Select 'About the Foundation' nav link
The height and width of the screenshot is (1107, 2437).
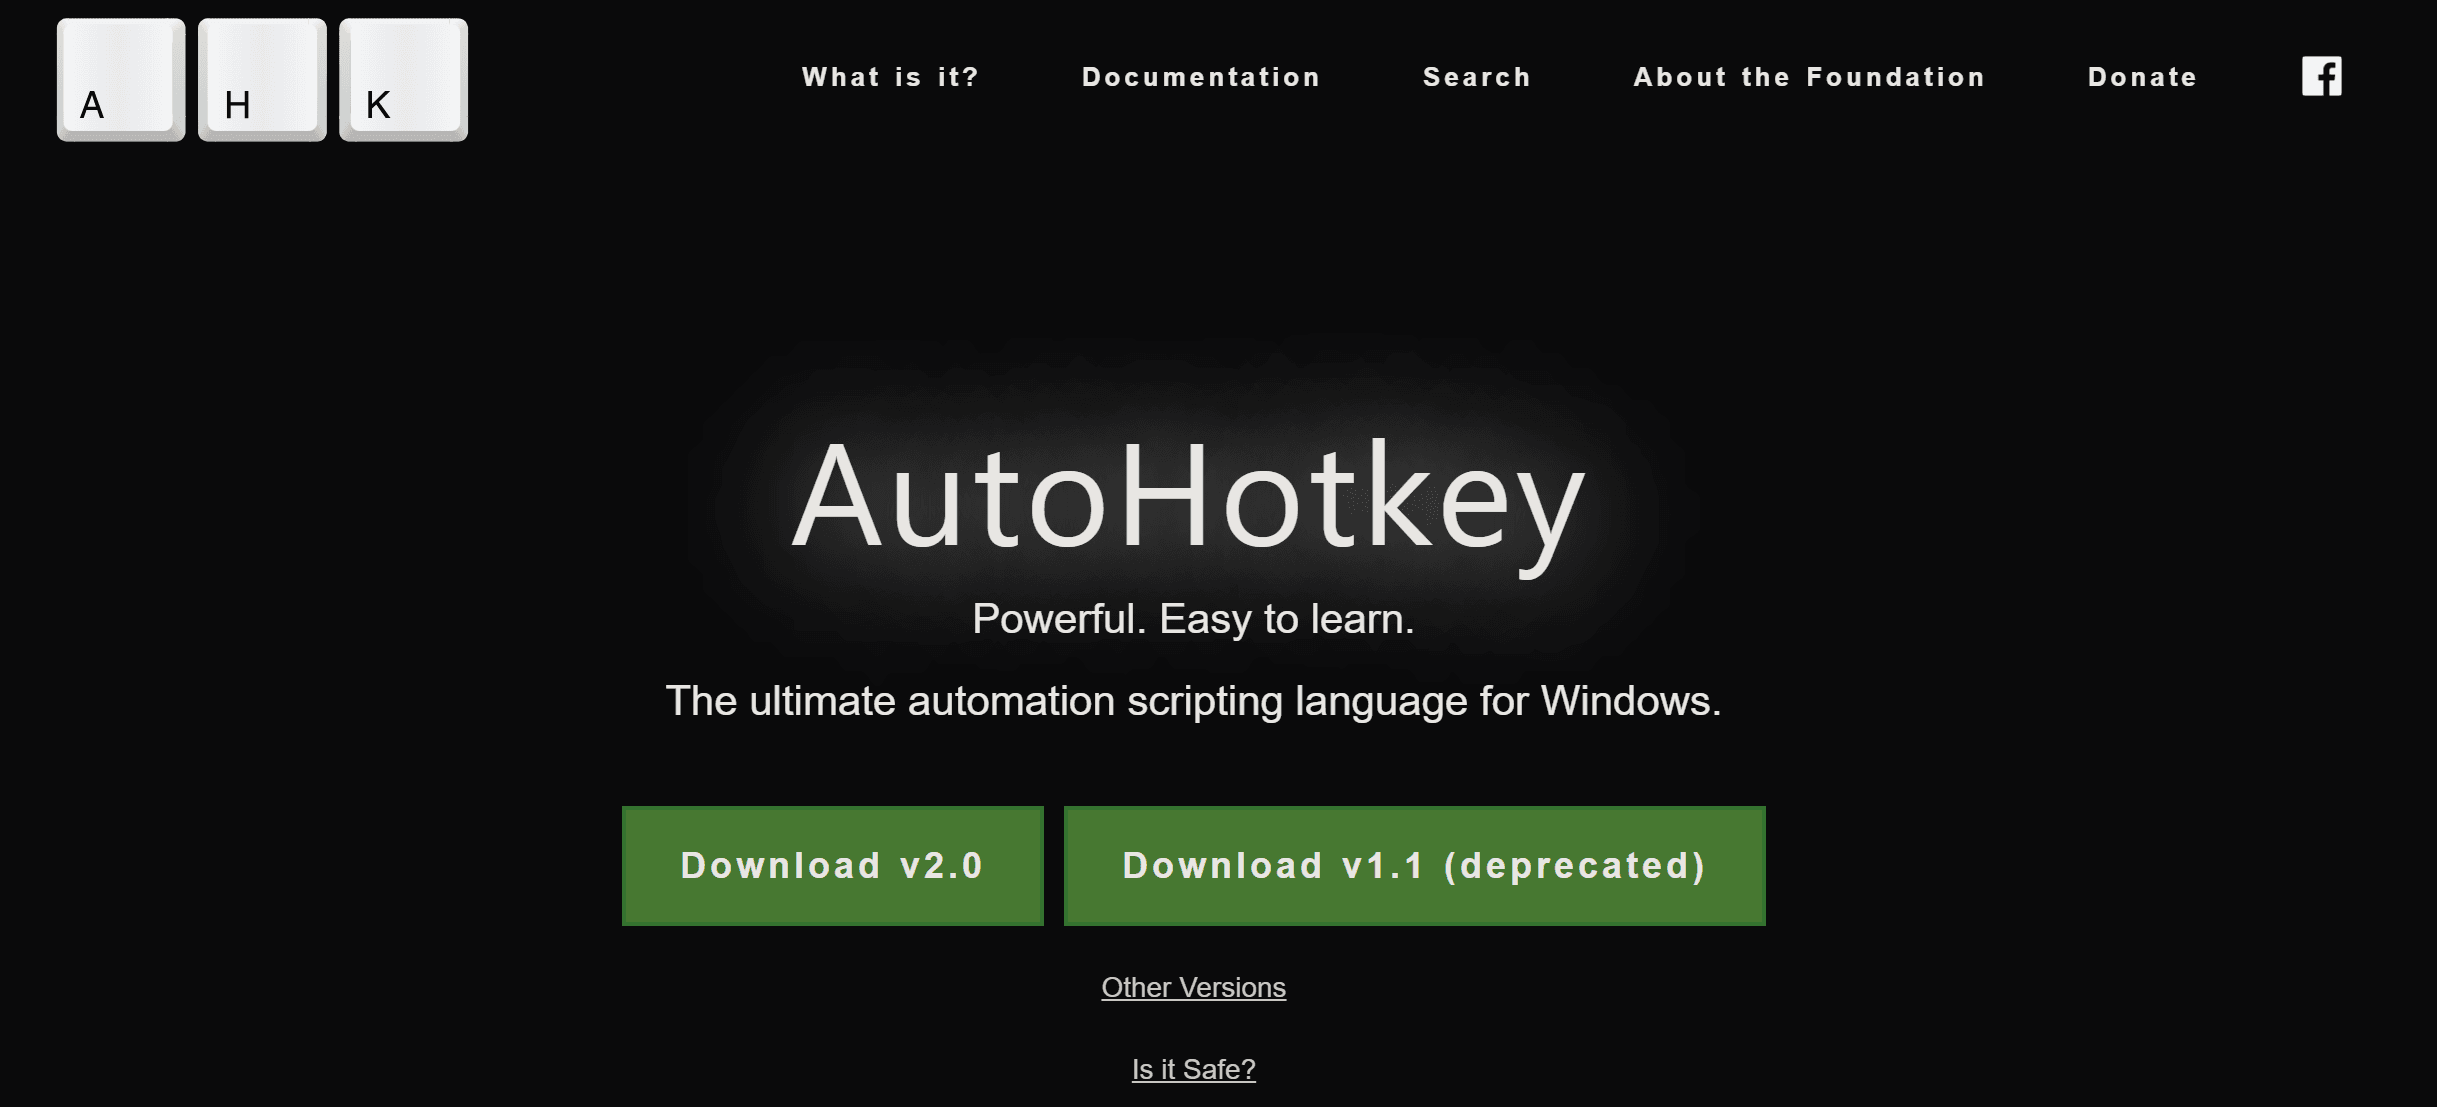(x=1809, y=77)
